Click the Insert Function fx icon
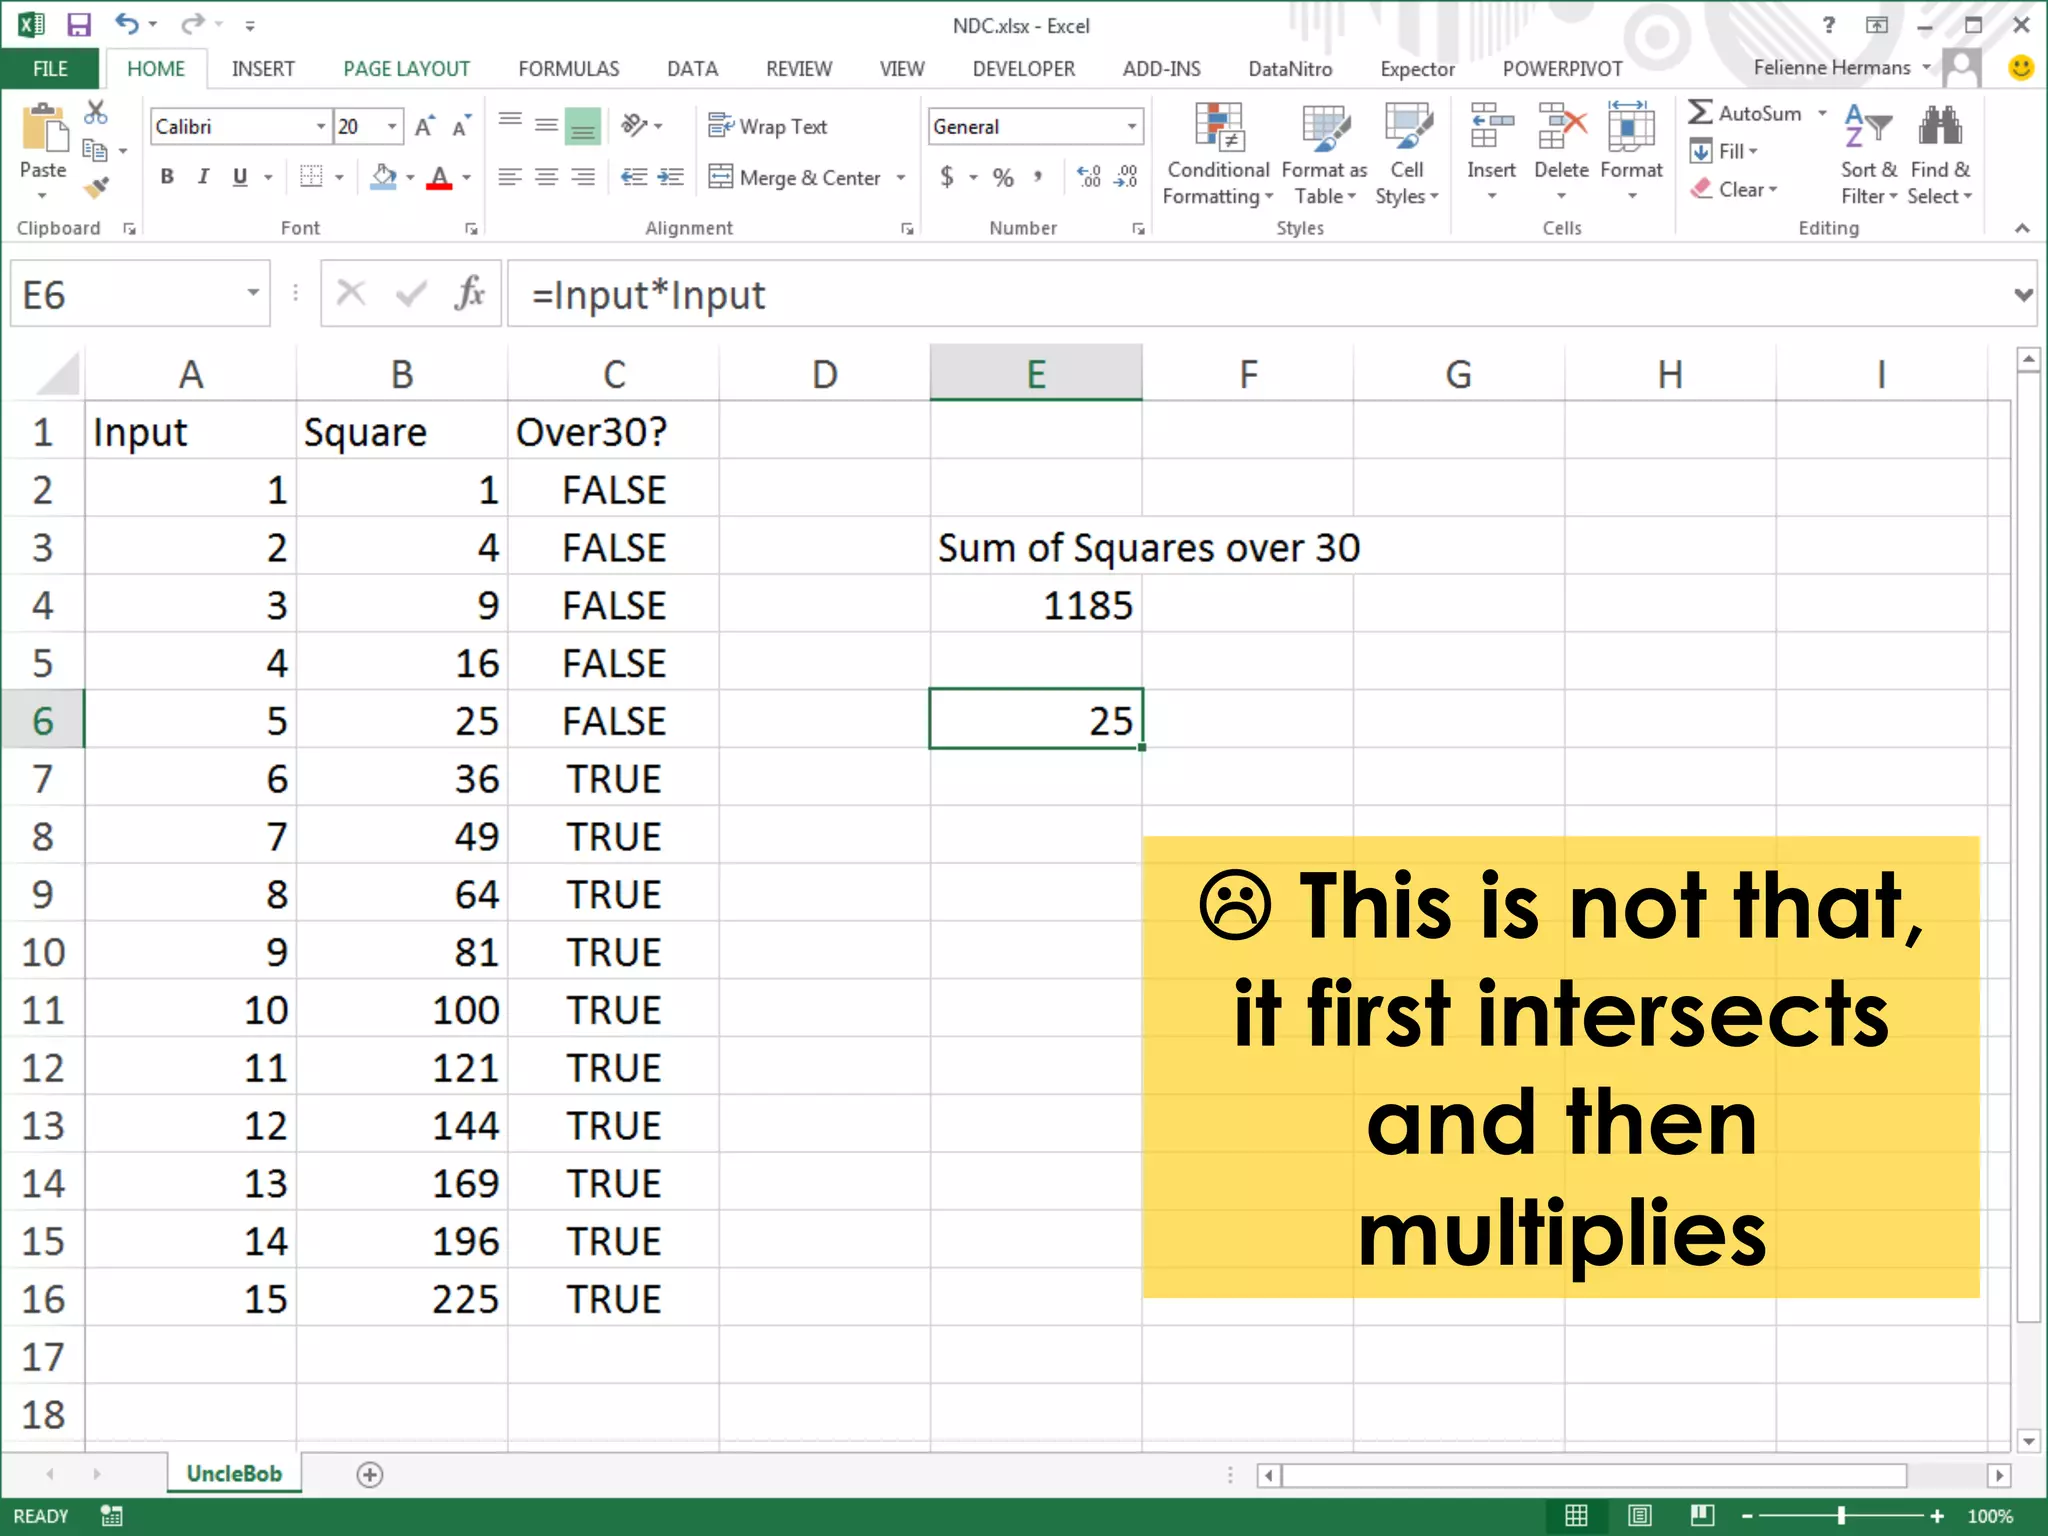Screen dimensions: 2048x1536 469,294
